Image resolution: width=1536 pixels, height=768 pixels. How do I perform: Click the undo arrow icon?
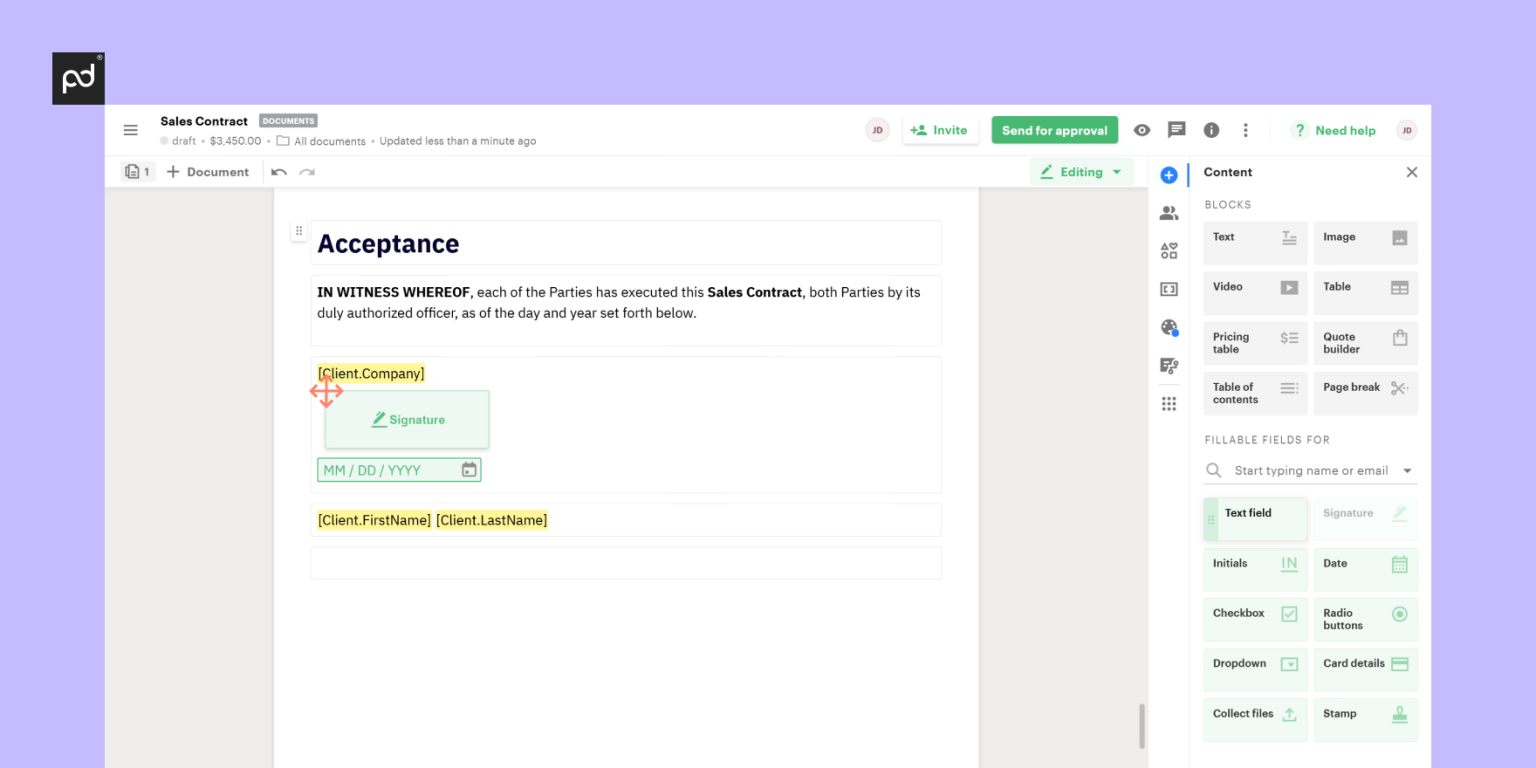coord(279,172)
